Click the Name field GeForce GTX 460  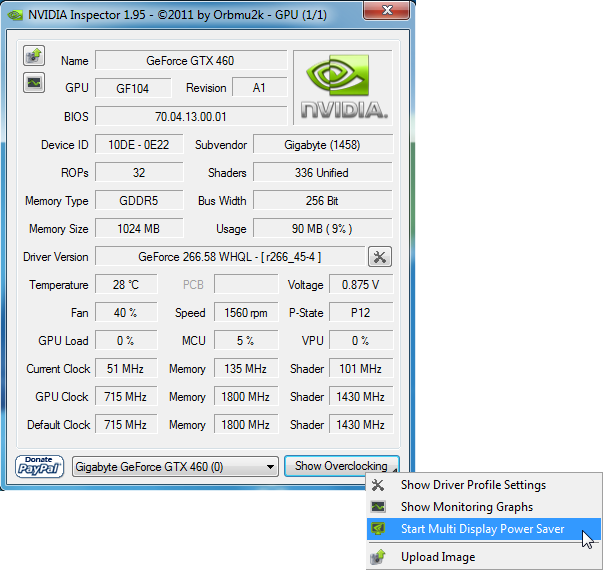pyautogui.click(x=191, y=60)
